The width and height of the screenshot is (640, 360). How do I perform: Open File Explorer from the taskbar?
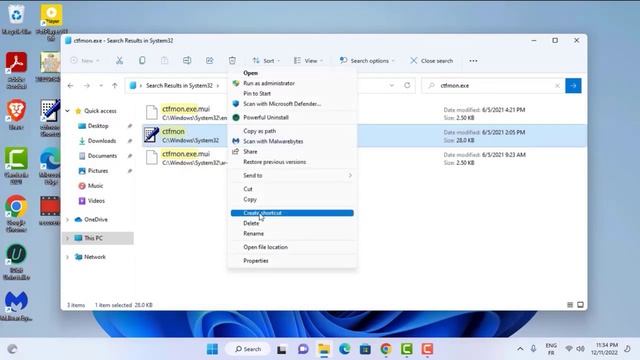(324, 349)
